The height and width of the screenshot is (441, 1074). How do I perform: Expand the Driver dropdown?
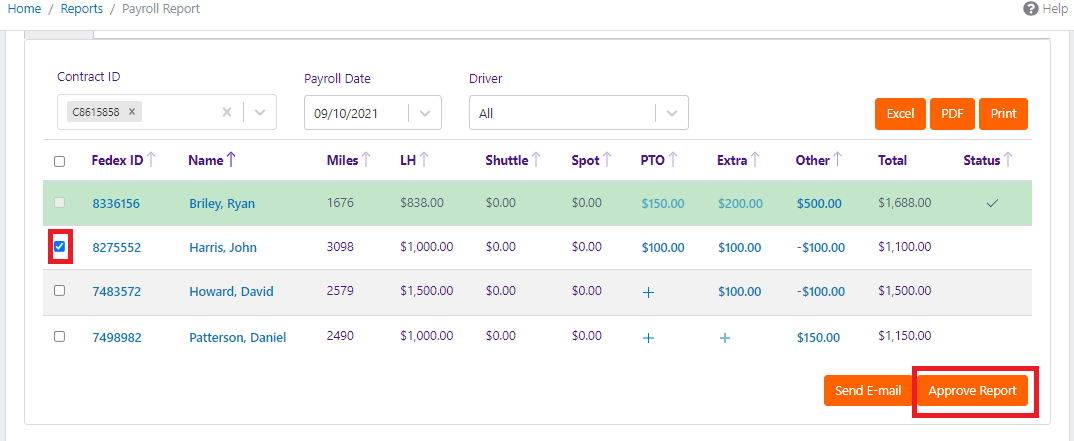(672, 113)
